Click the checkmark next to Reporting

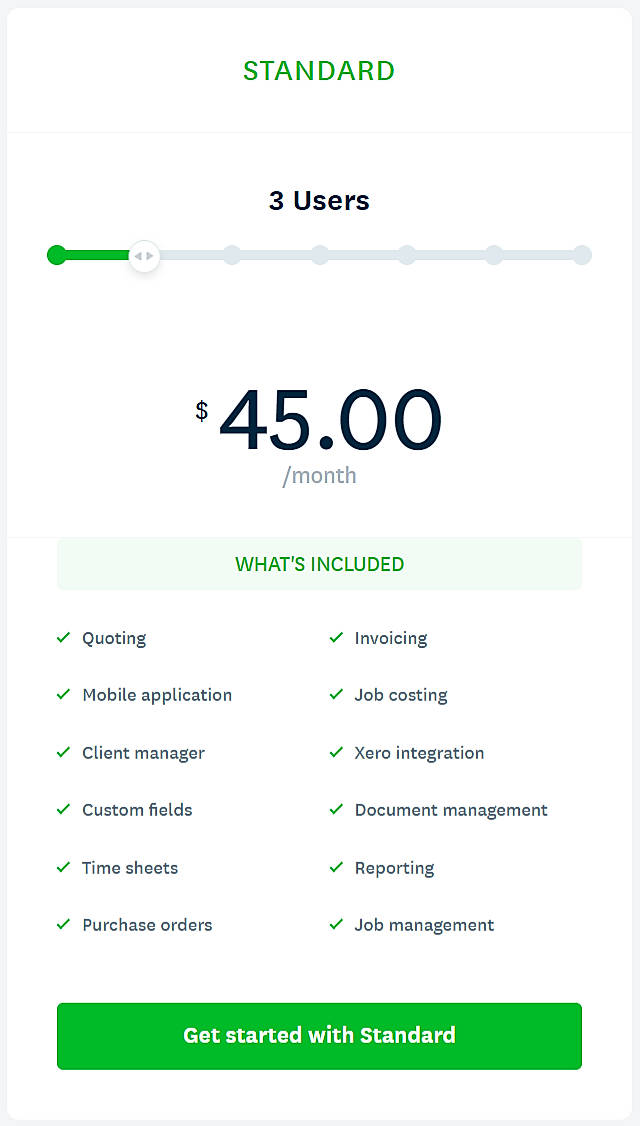pyautogui.click(x=337, y=868)
